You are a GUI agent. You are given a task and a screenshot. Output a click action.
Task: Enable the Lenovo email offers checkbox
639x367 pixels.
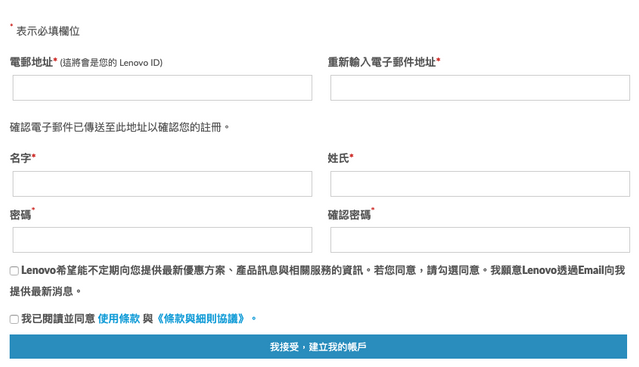click(14, 271)
